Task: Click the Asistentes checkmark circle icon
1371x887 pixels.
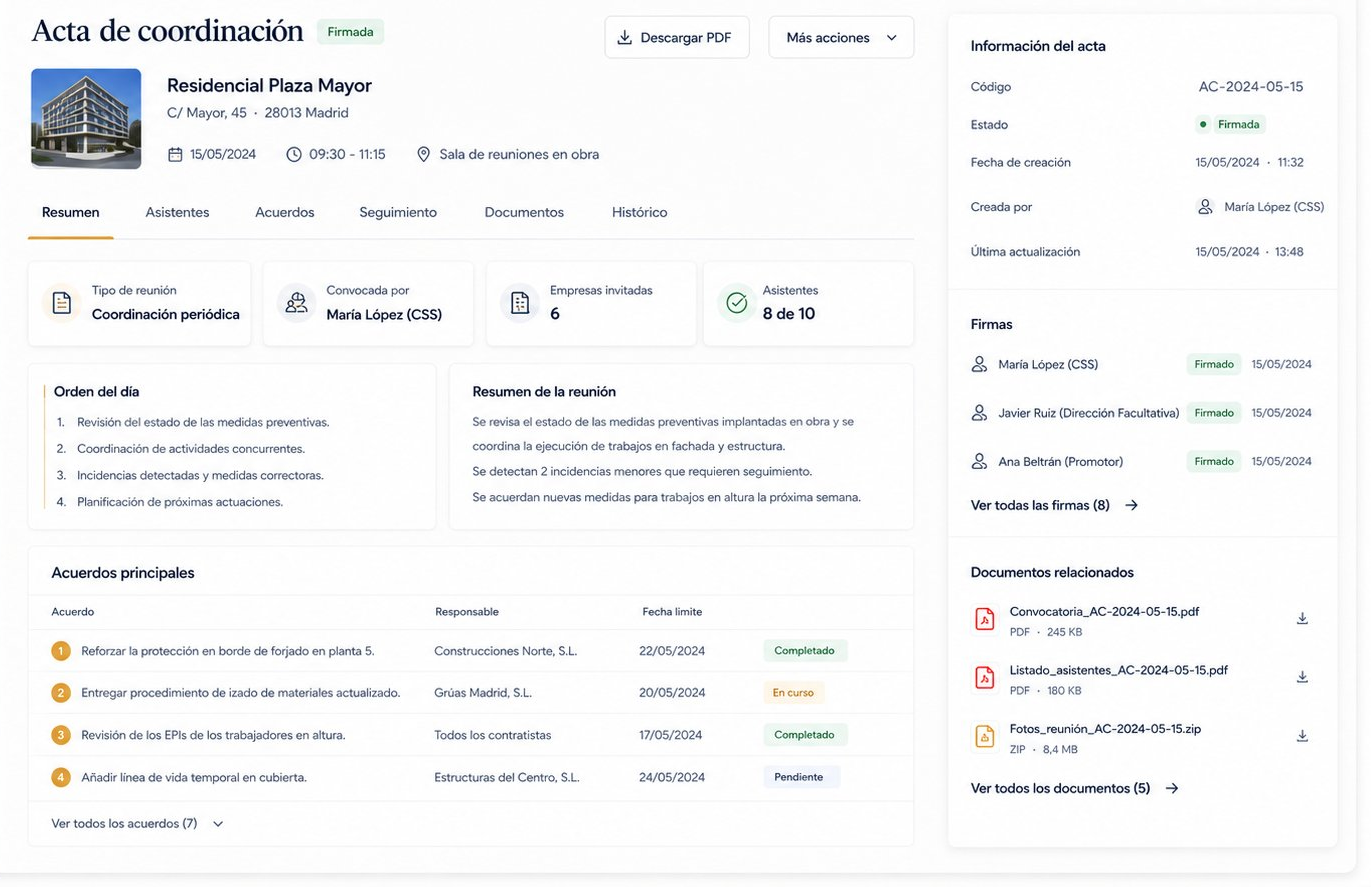Action: point(737,303)
